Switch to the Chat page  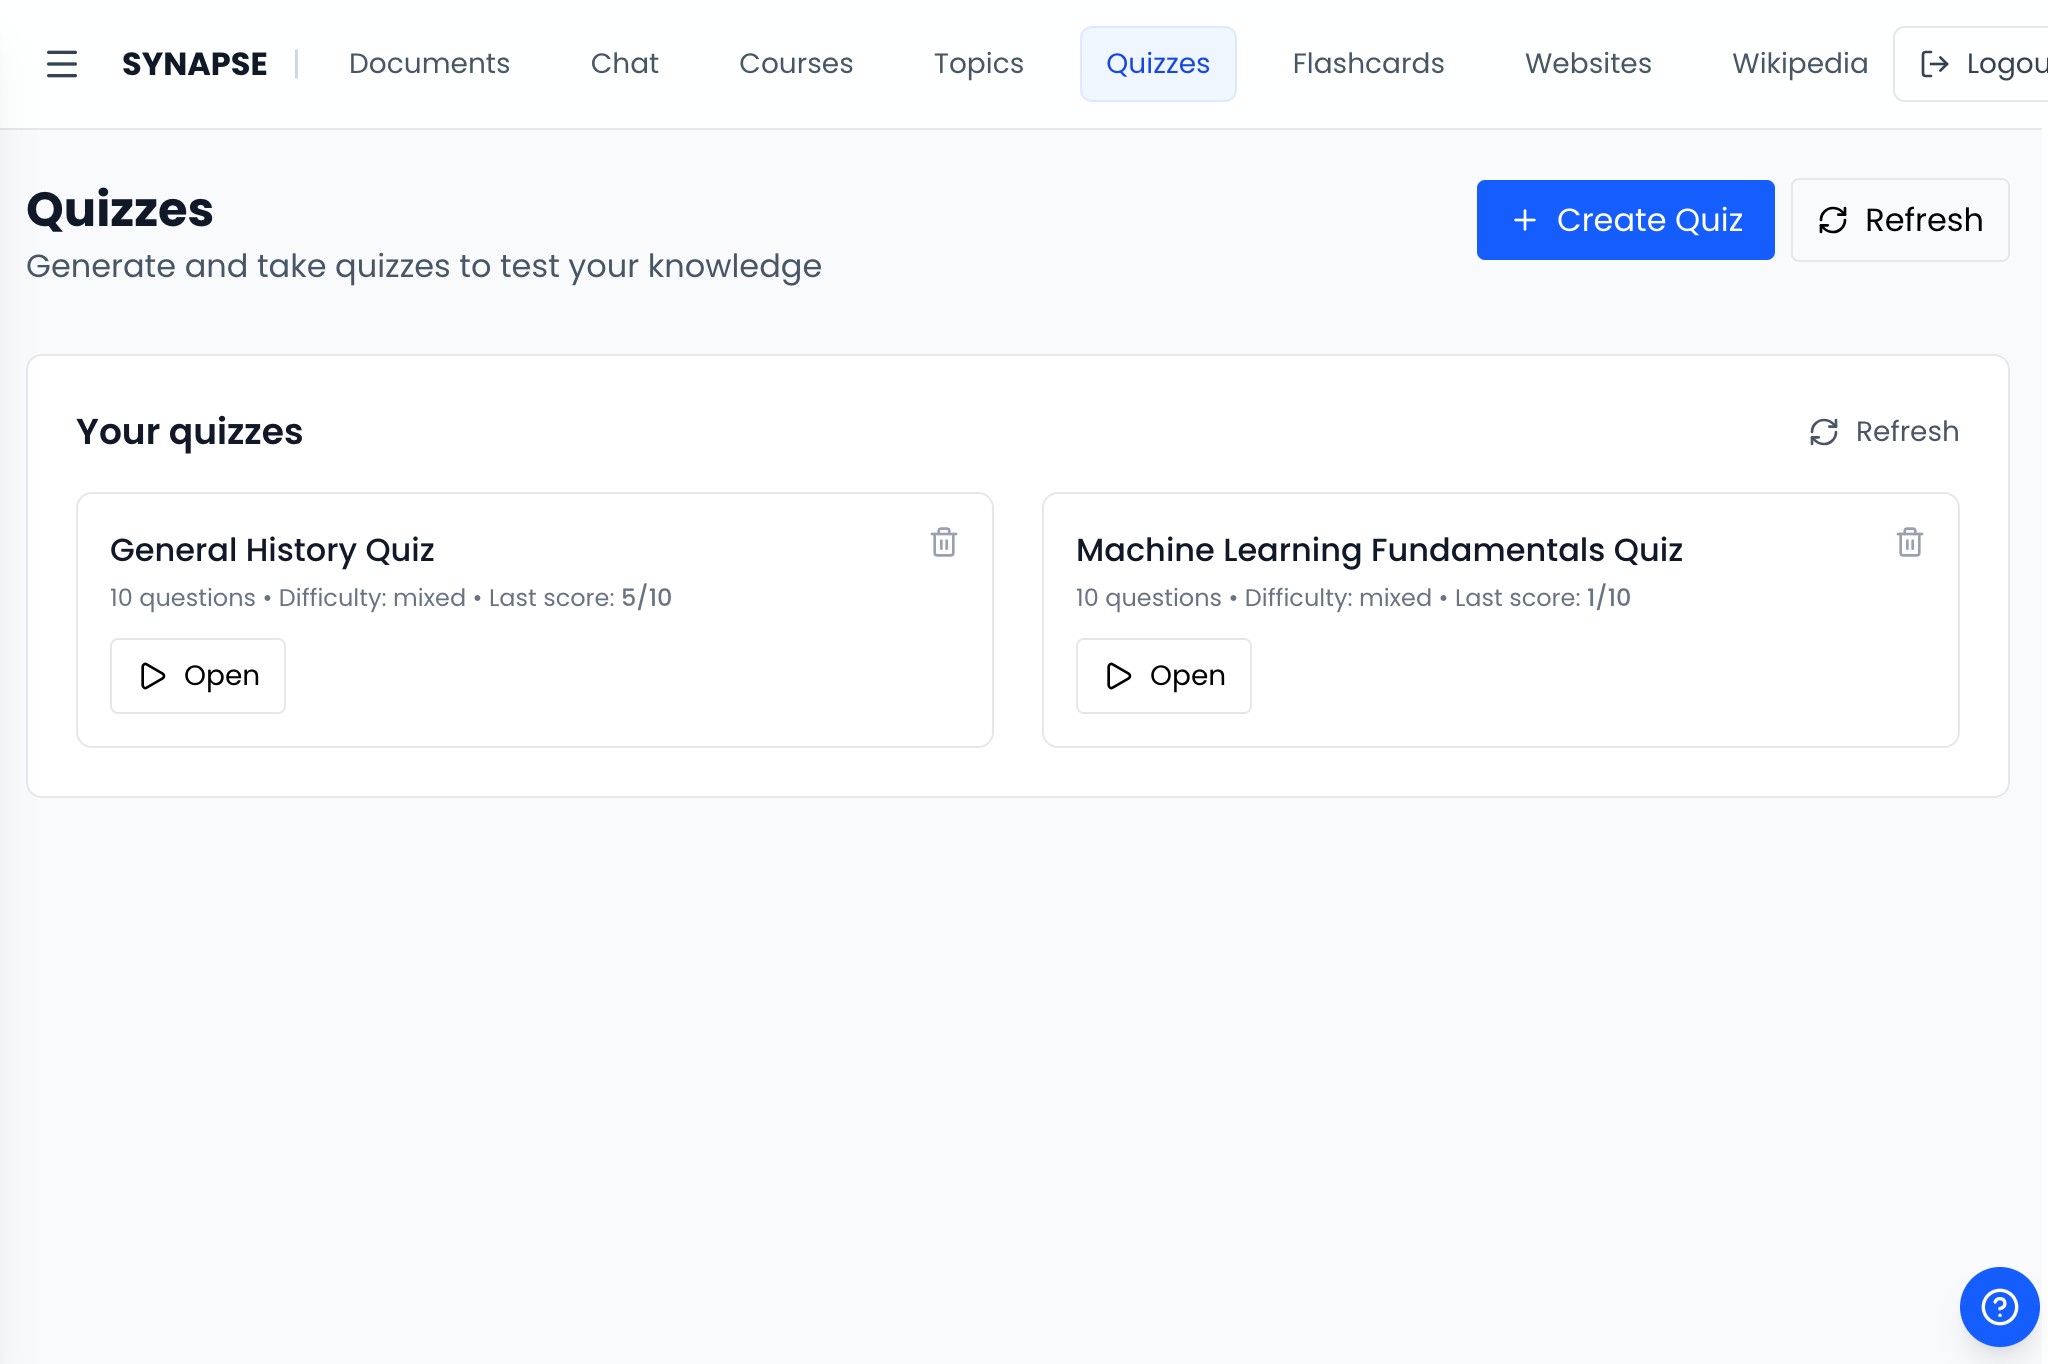(x=624, y=64)
